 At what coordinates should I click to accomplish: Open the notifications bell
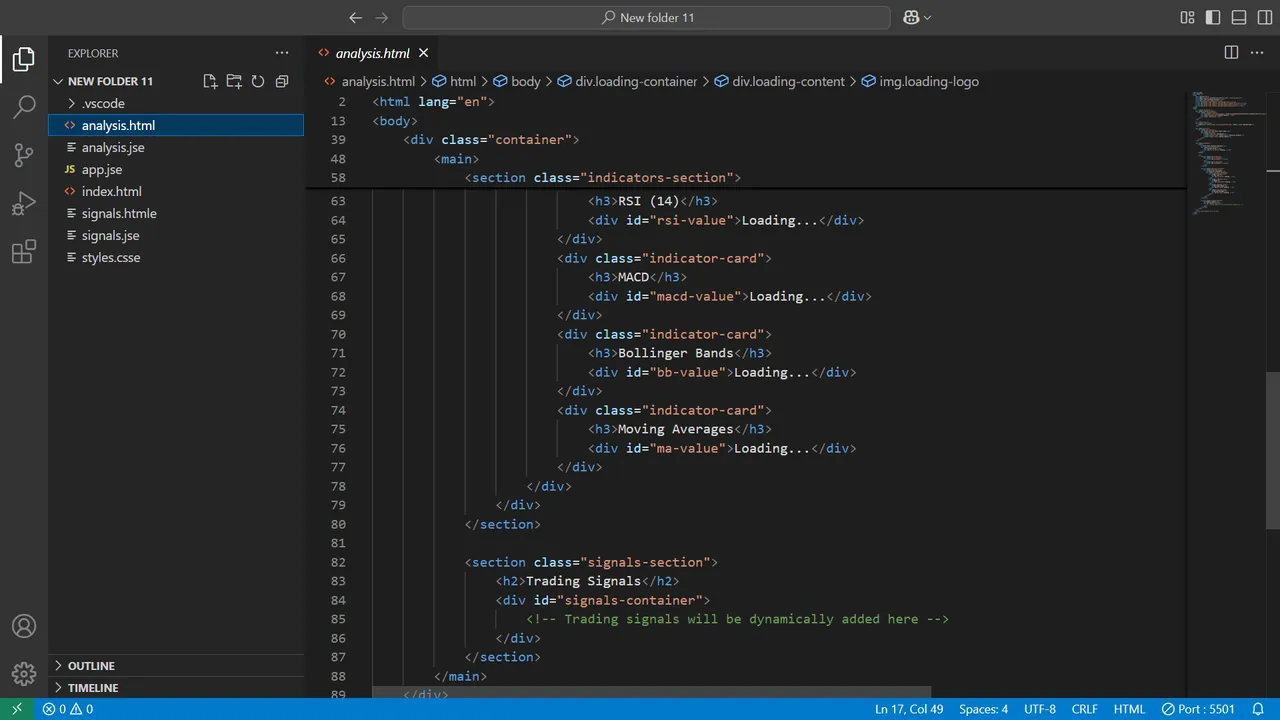point(1259,709)
